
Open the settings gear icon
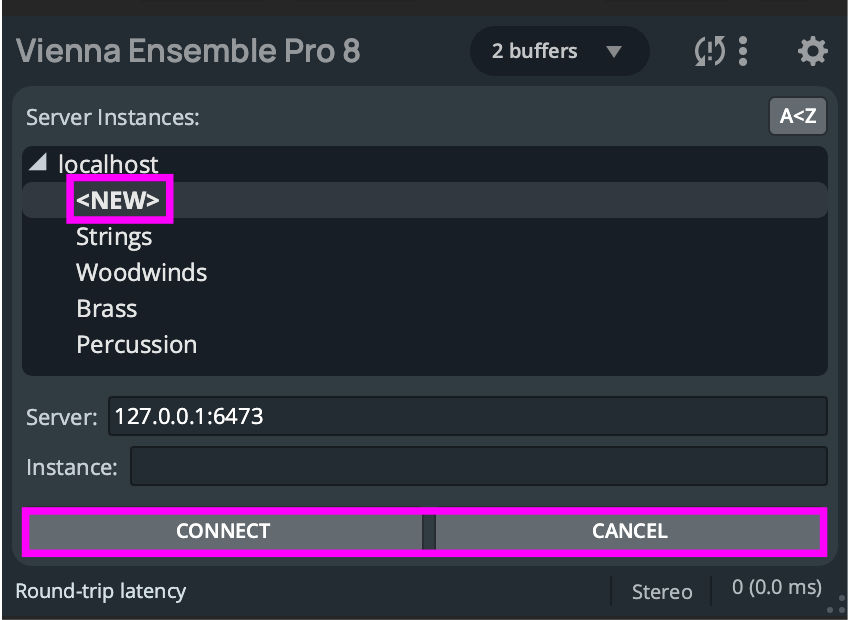click(812, 51)
